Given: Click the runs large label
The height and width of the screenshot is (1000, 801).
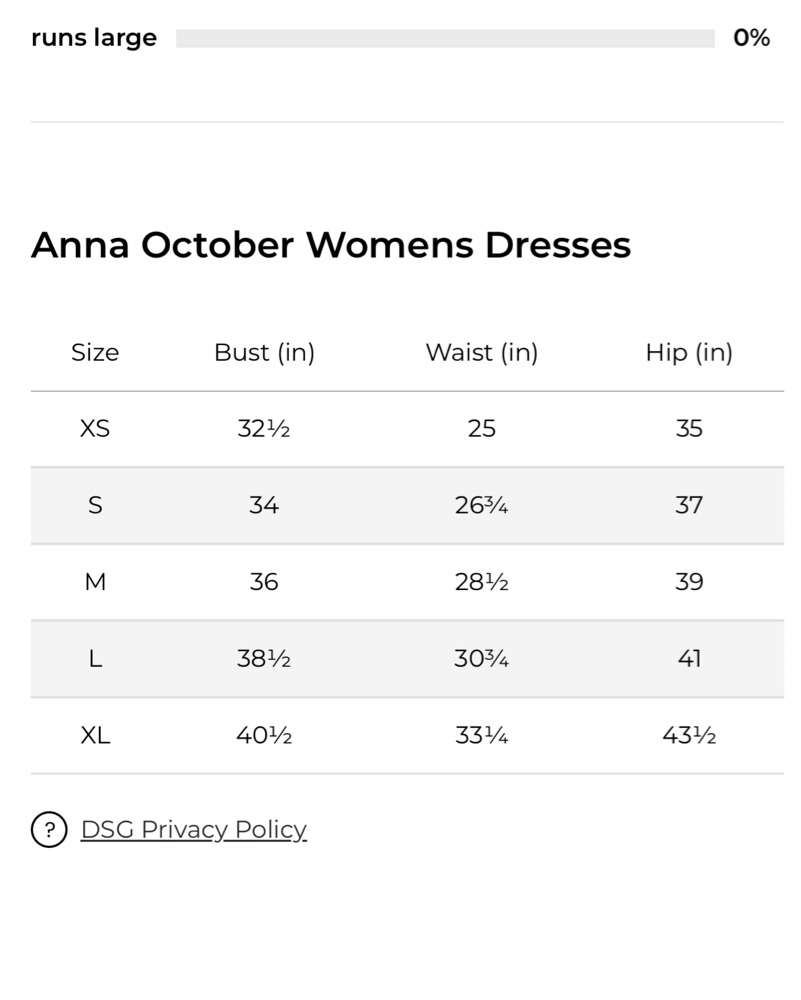Looking at the screenshot, I should click(94, 38).
